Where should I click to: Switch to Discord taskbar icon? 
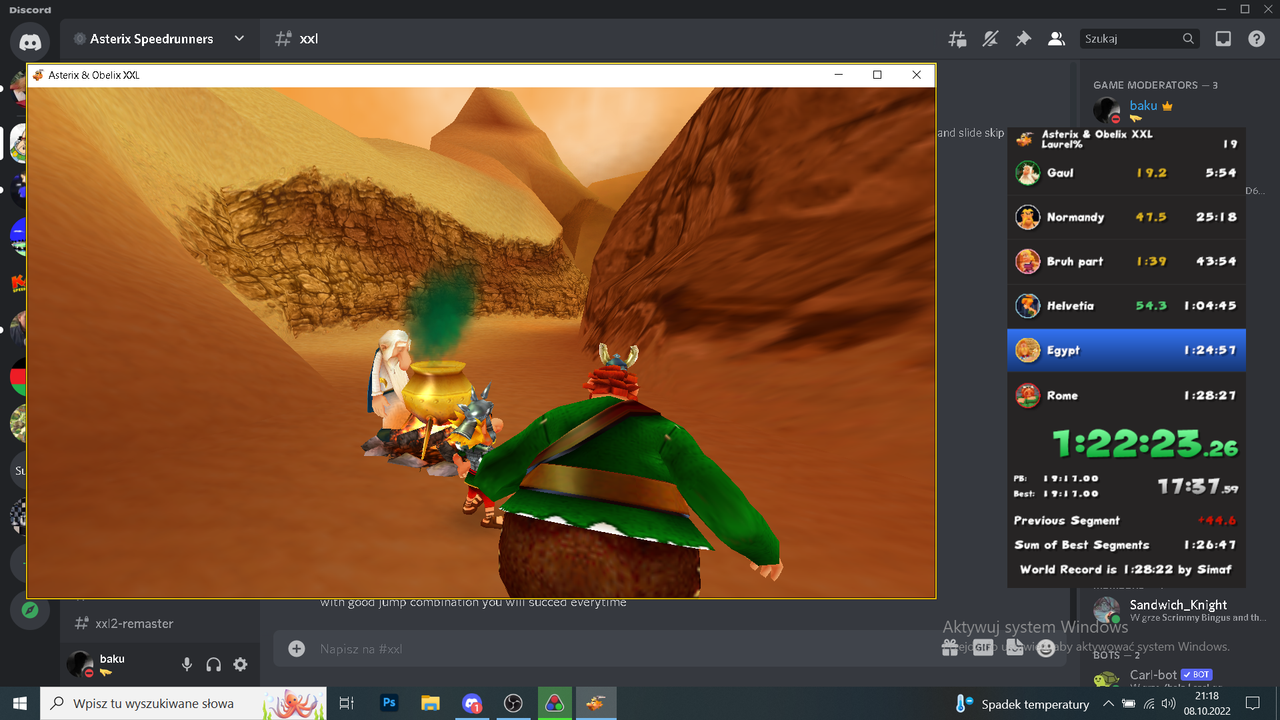point(472,703)
